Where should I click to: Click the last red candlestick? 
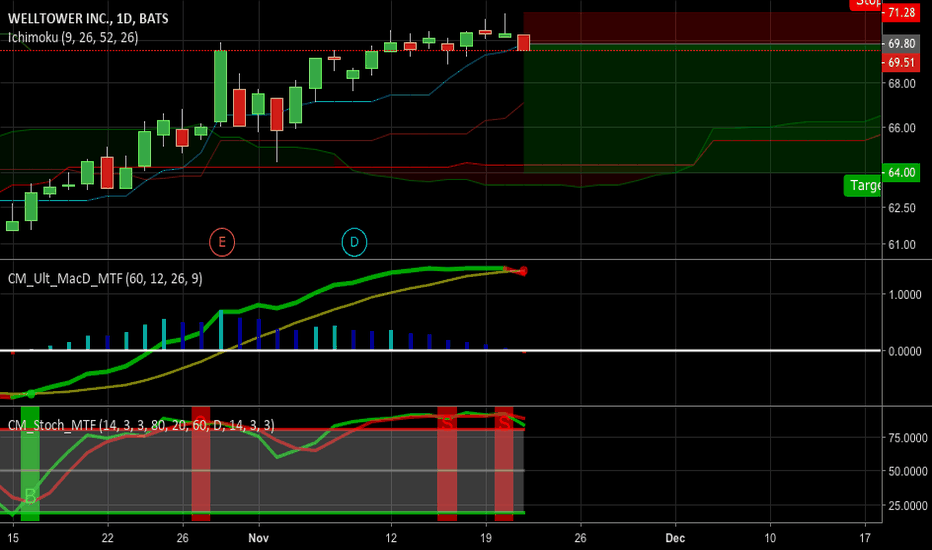tap(524, 43)
